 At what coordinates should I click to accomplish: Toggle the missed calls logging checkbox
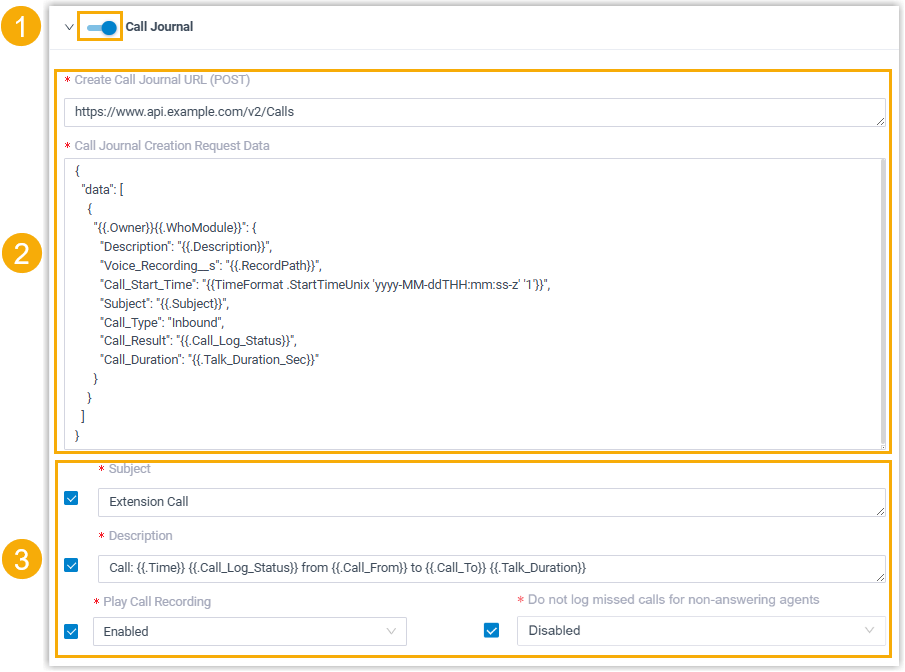[x=491, y=630]
